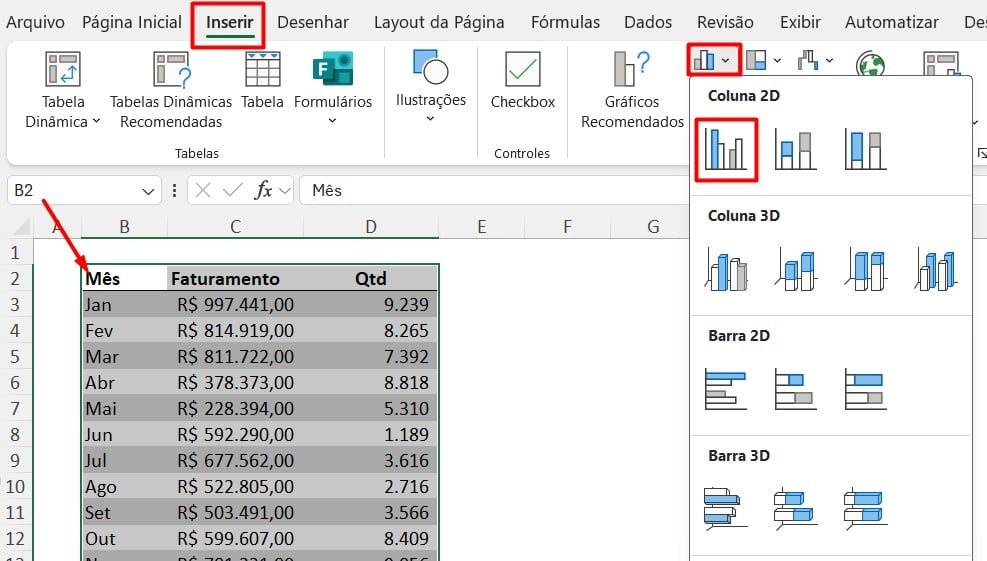987x561 pixels.
Task: Insert the 3D clustered column chart
Action: point(726,270)
